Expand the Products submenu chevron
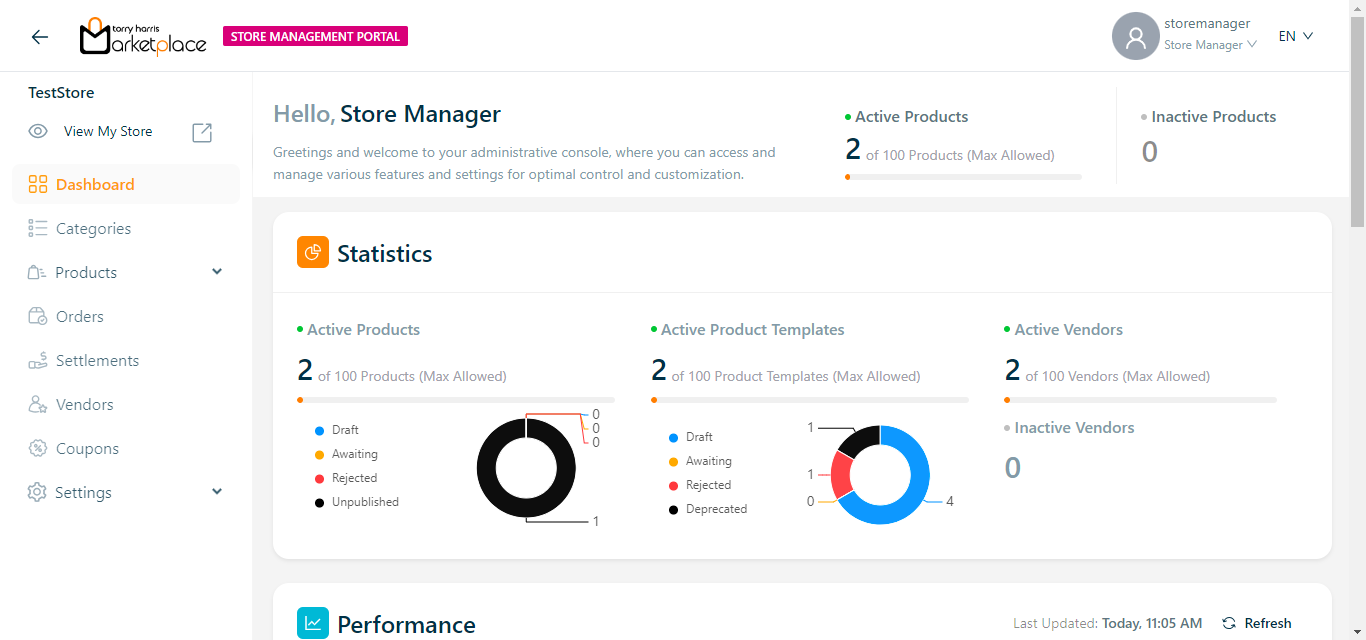This screenshot has height=640, width=1366. pos(217,272)
